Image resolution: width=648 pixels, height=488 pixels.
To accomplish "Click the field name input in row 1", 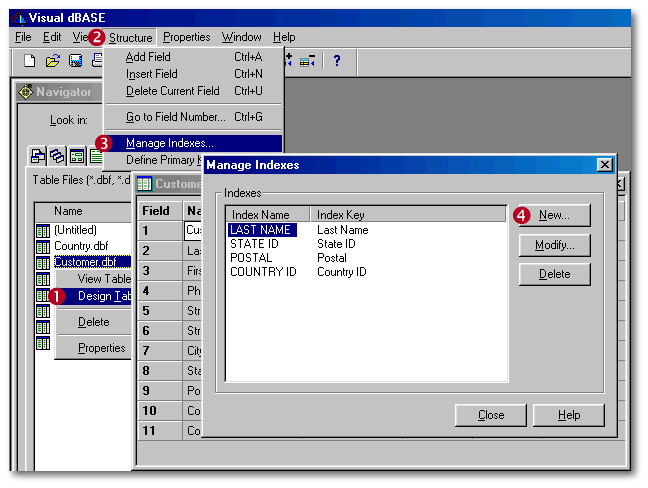I will 193,231.
